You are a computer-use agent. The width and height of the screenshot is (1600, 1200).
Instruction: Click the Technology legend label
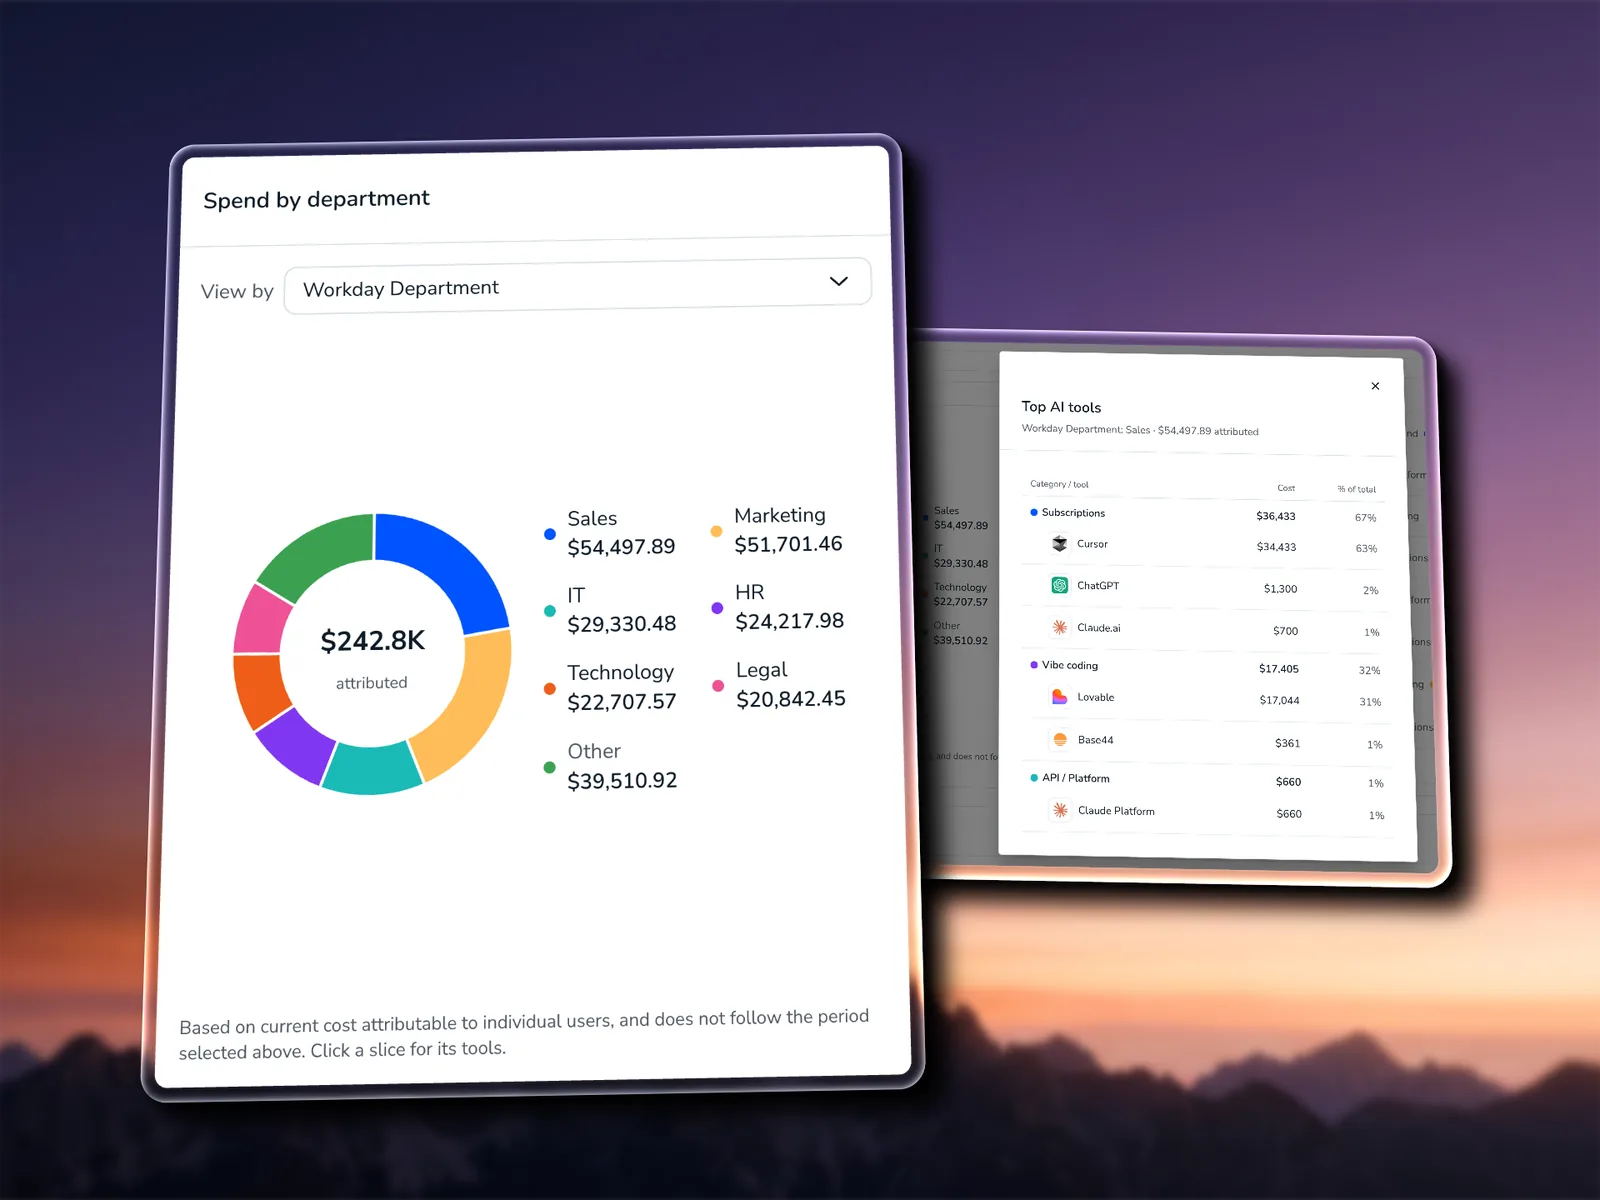[621, 672]
